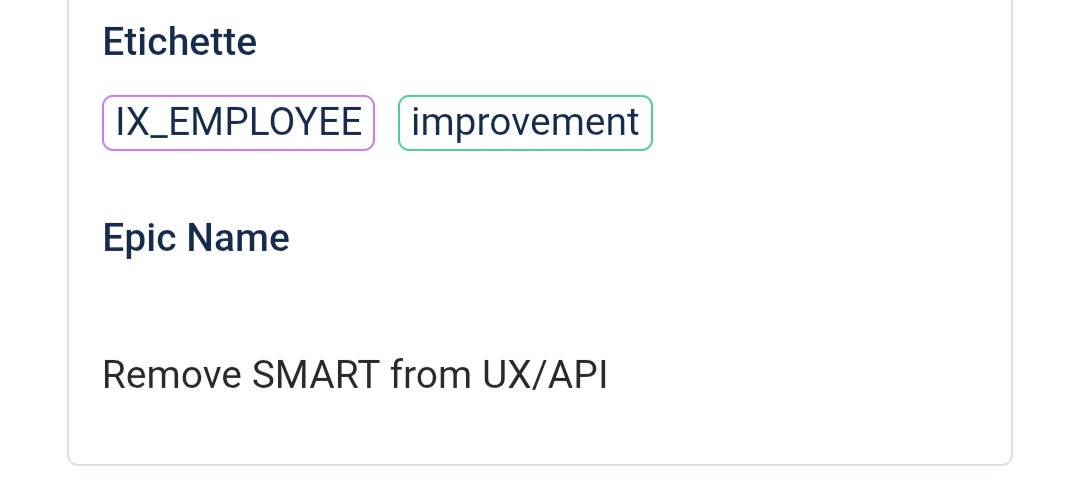Select the "Remove SMART from UX/API" epic name
The width and height of the screenshot is (1080, 482).
(355, 375)
